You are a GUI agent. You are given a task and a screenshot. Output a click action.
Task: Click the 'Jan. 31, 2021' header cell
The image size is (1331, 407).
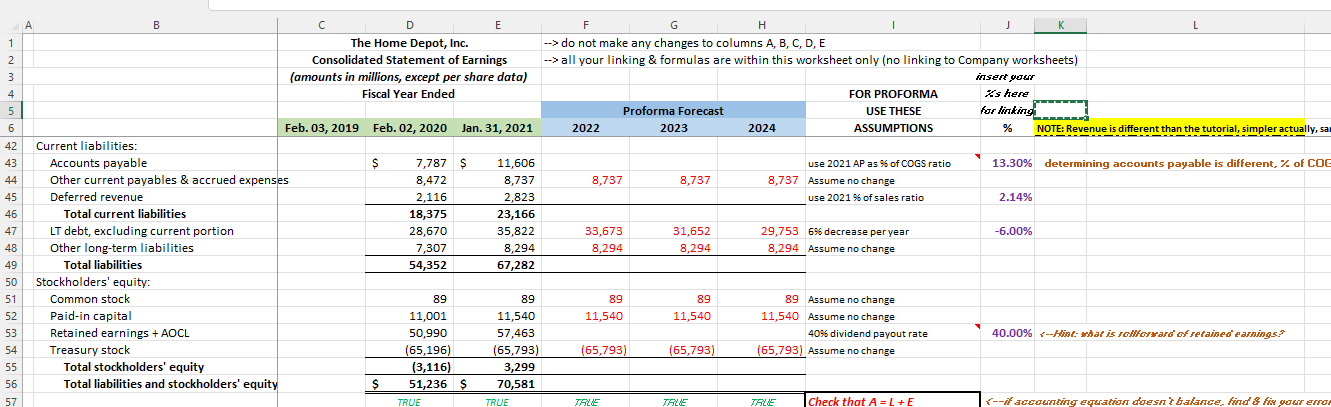tap(496, 128)
